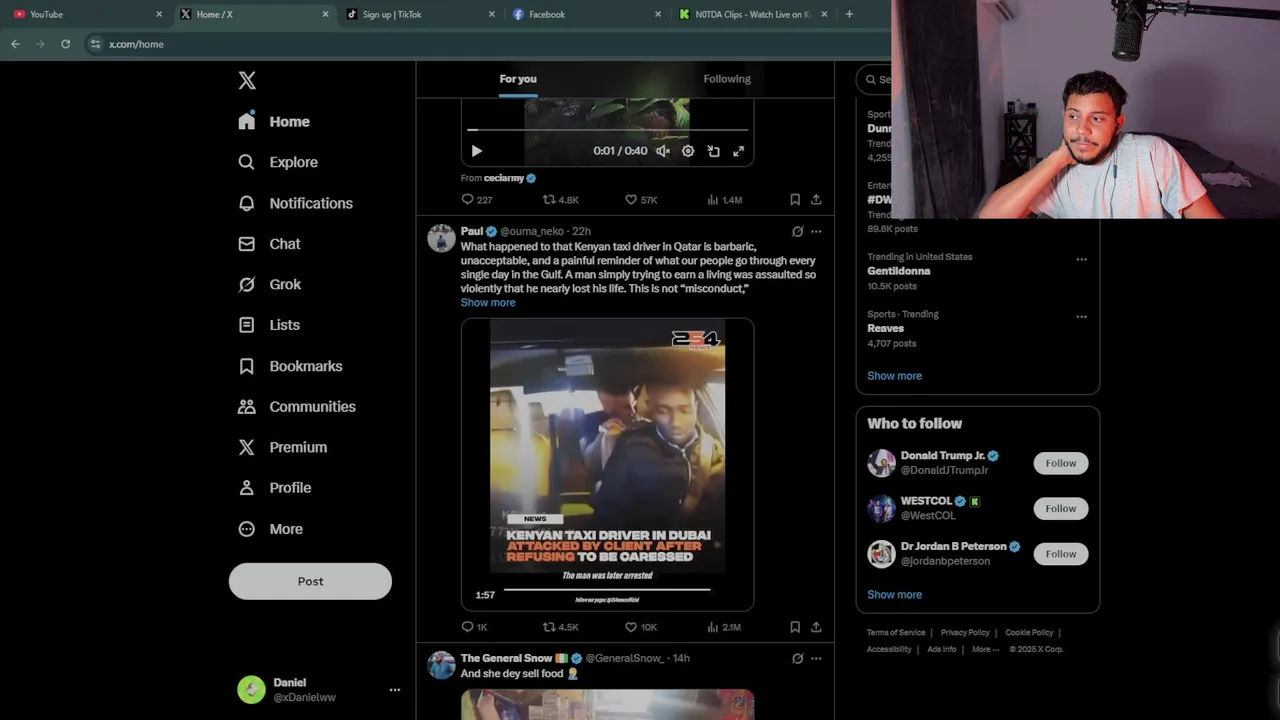The height and width of the screenshot is (720, 1280).
Task: Unmute the top video
Action: point(662,151)
